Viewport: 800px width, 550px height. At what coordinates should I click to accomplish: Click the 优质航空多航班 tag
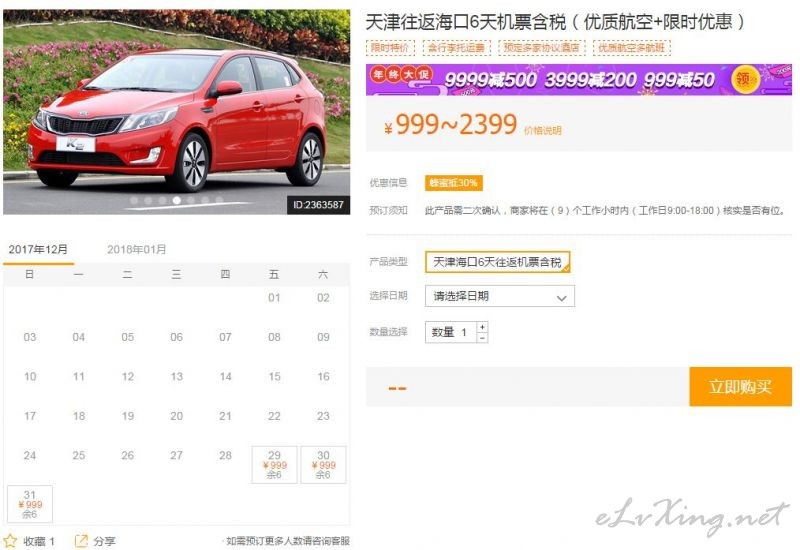[x=632, y=48]
